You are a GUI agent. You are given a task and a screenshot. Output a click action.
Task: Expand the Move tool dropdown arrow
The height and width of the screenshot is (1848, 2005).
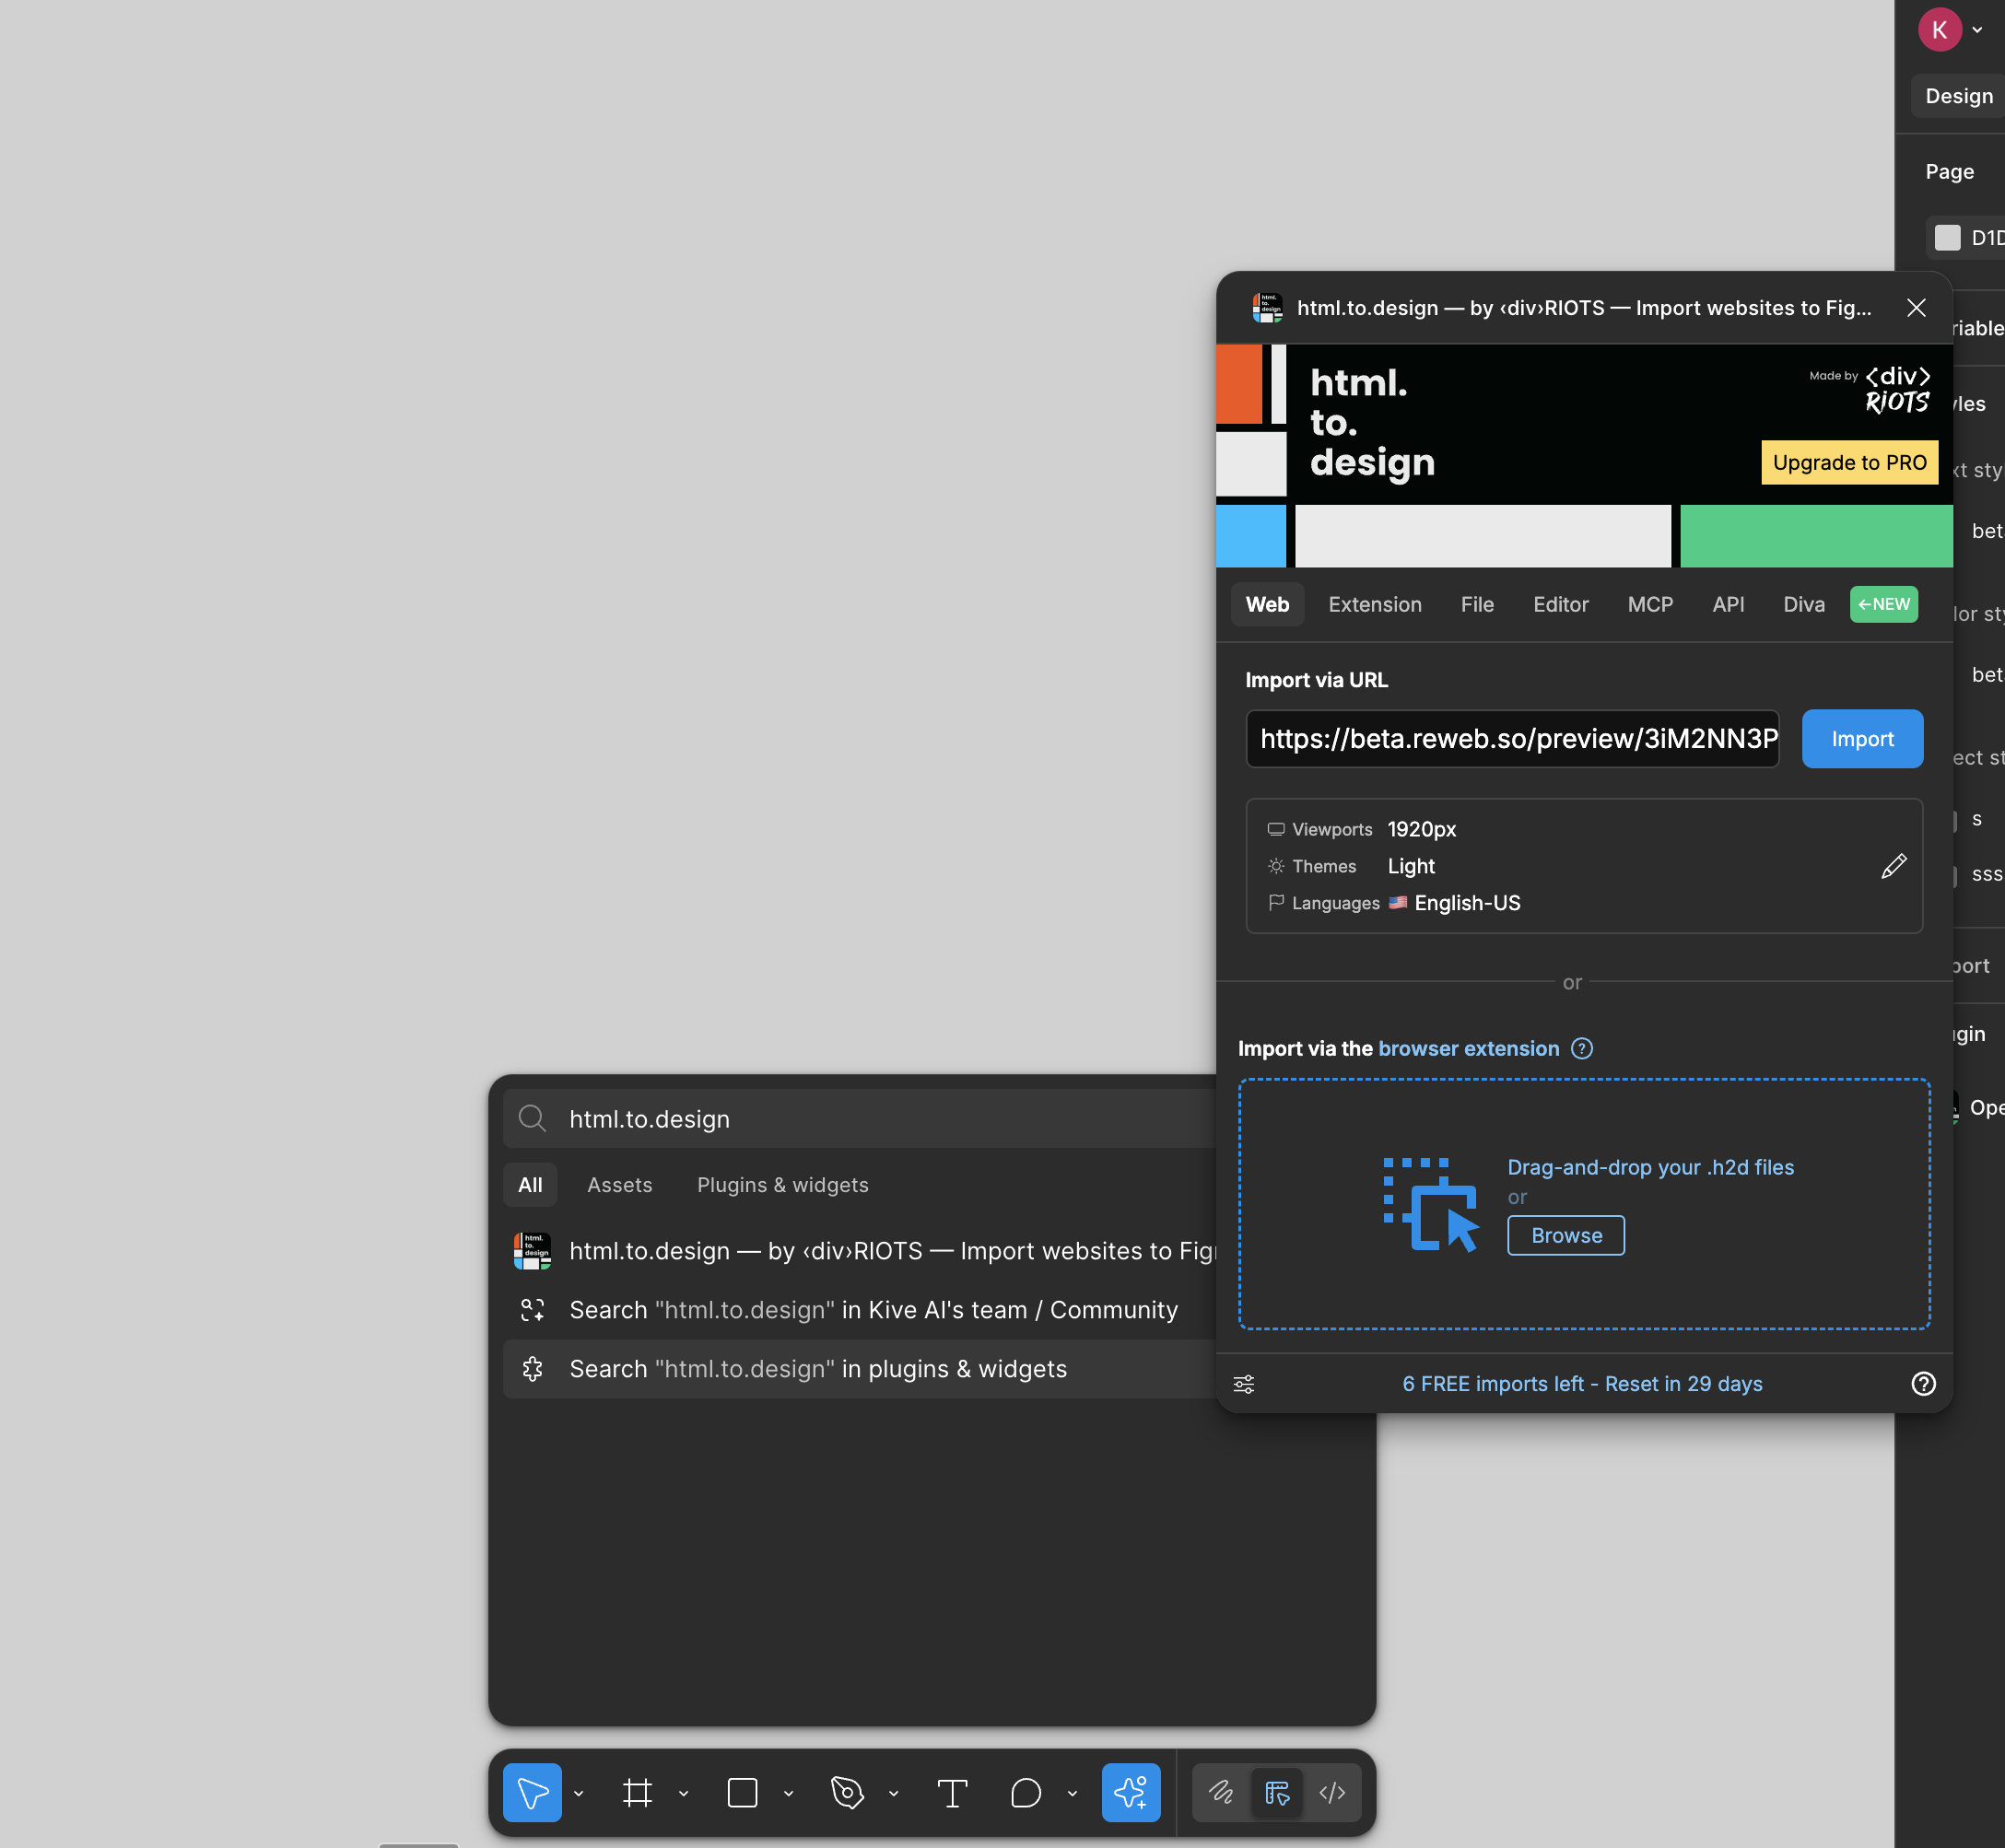pyautogui.click(x=578, y=1793)
